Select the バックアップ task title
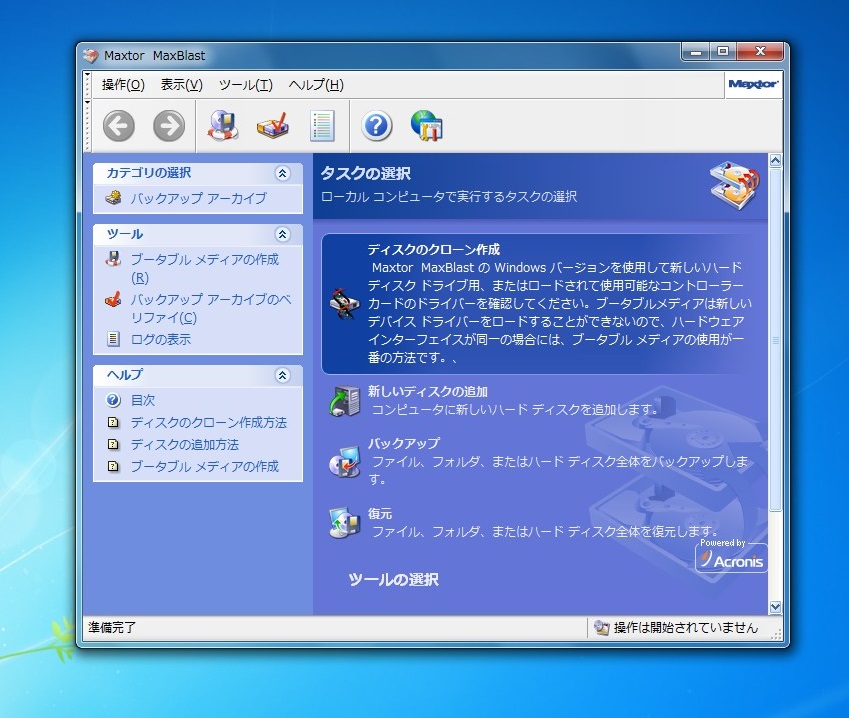The height and width of the screenshot is (718, 849). pyautogui.click(x=404, y=443)
